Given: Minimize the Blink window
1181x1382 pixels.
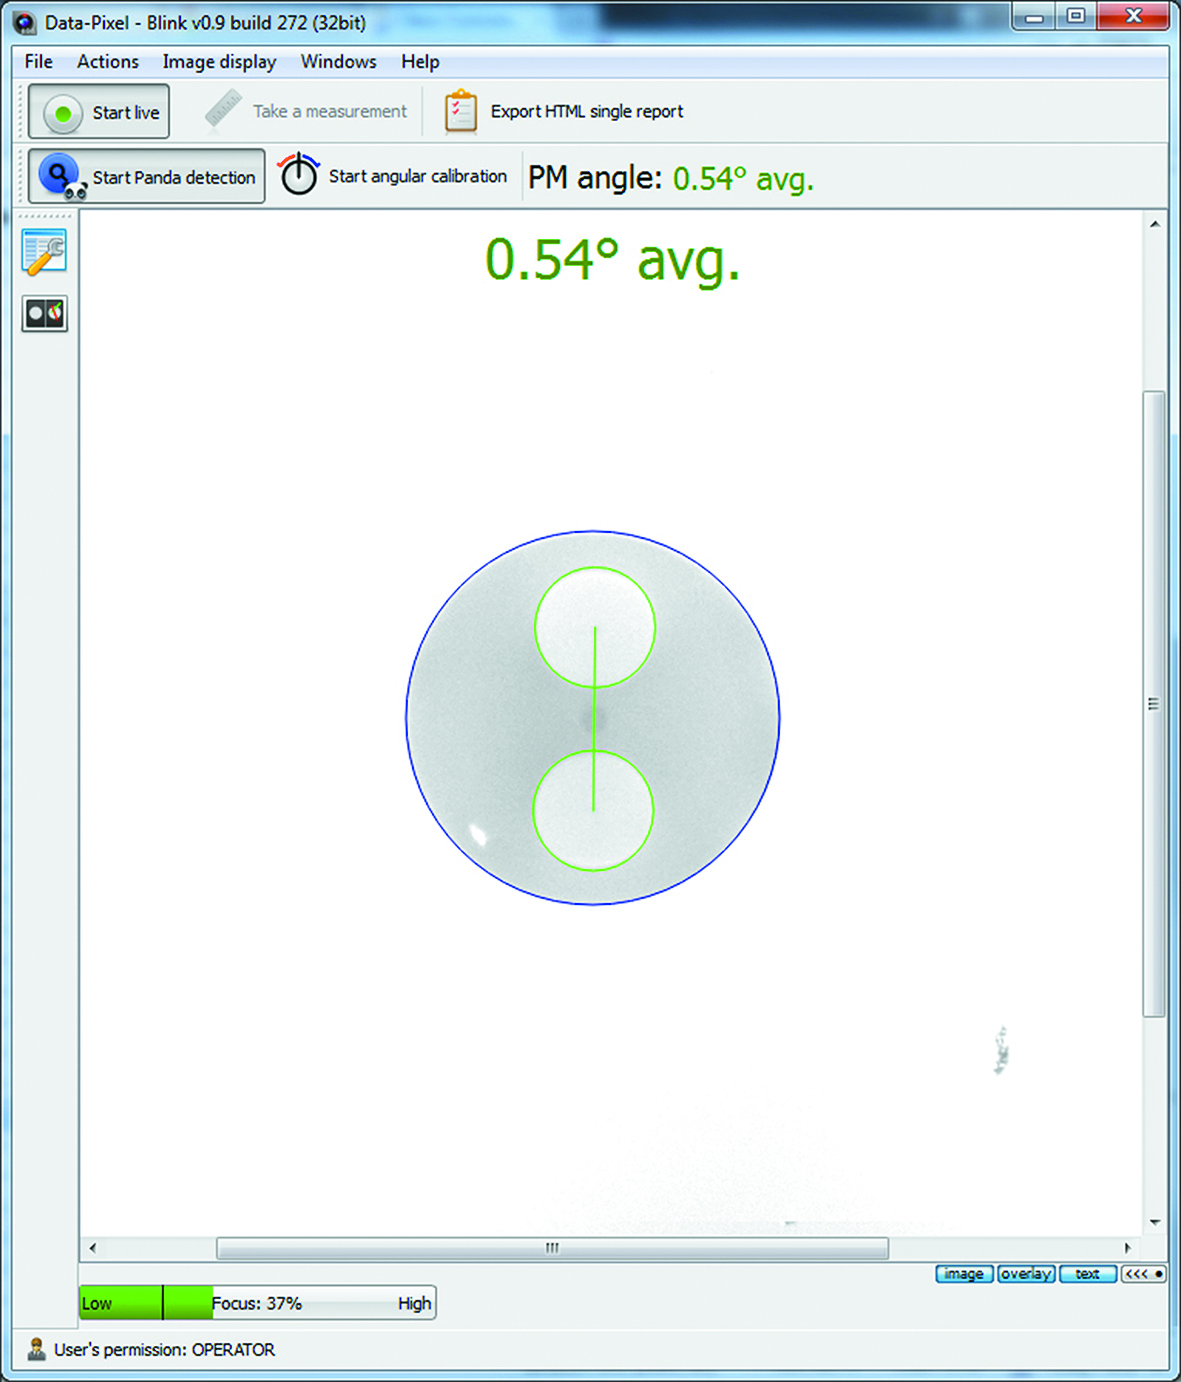Looking at the screenshot, I should point(1035,17).
